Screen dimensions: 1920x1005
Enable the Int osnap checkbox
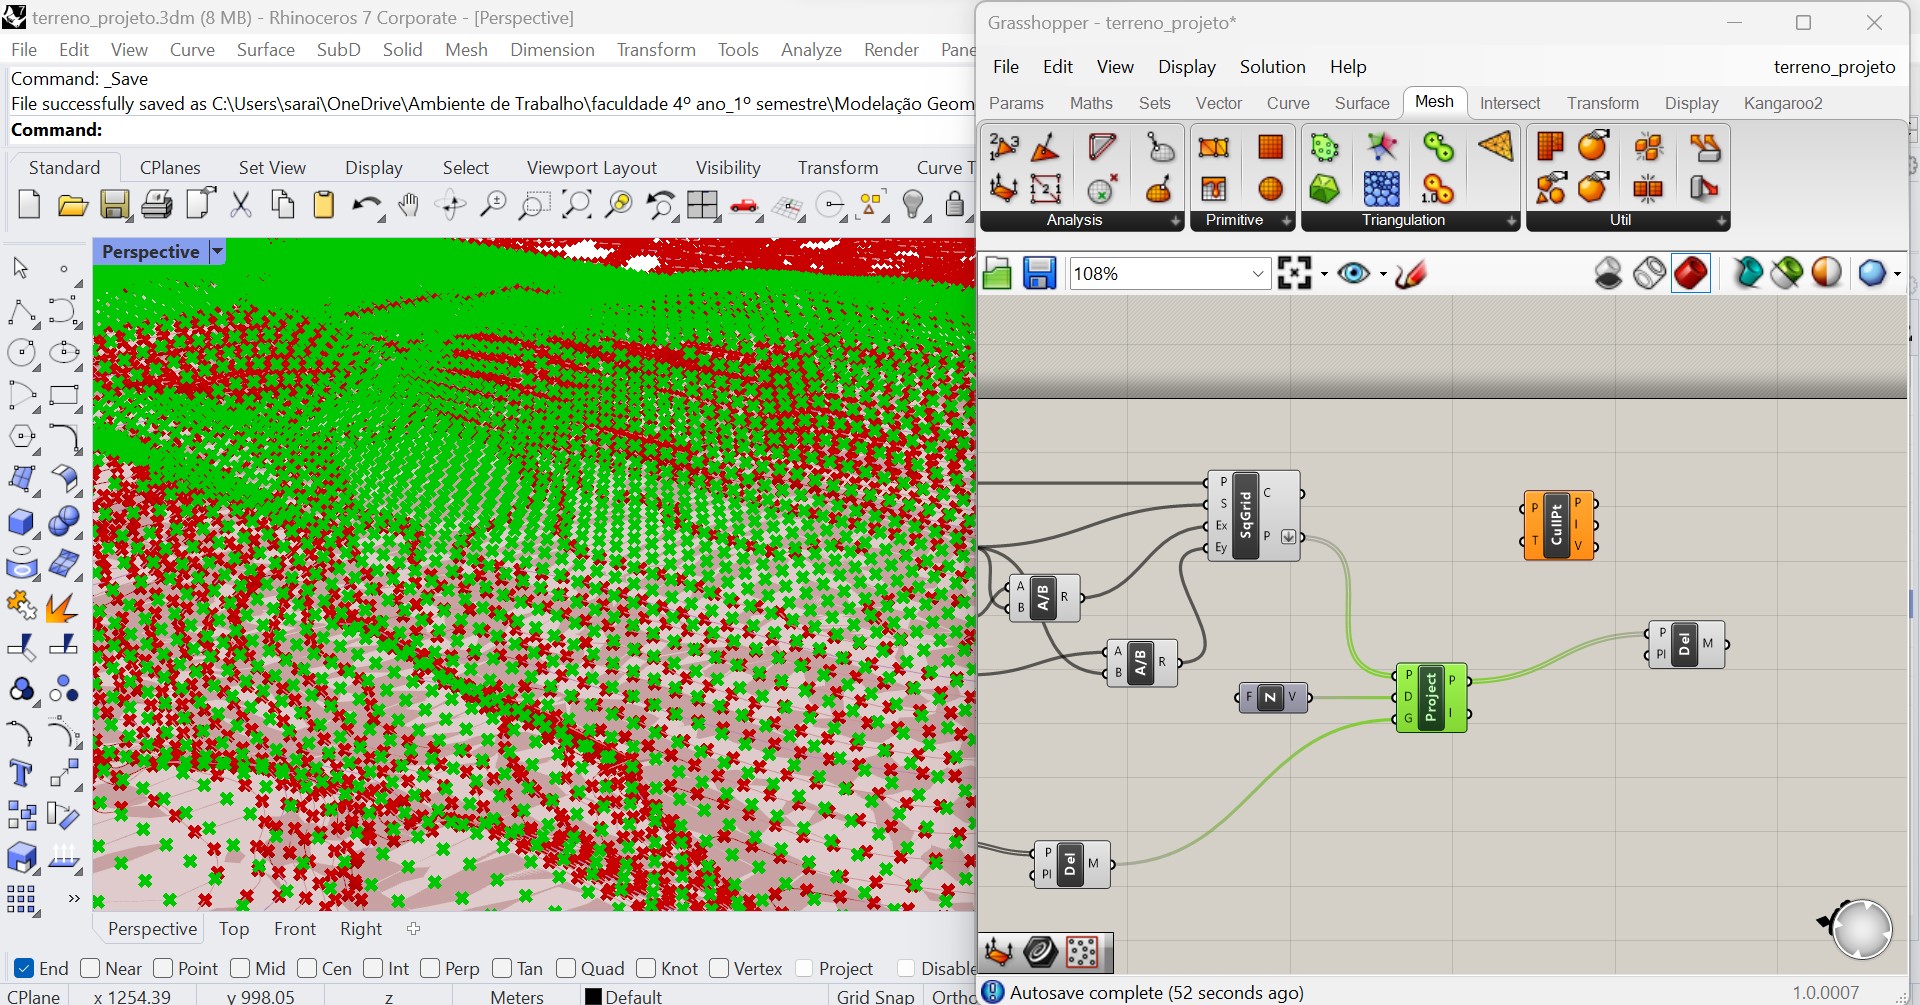[373, 968]
